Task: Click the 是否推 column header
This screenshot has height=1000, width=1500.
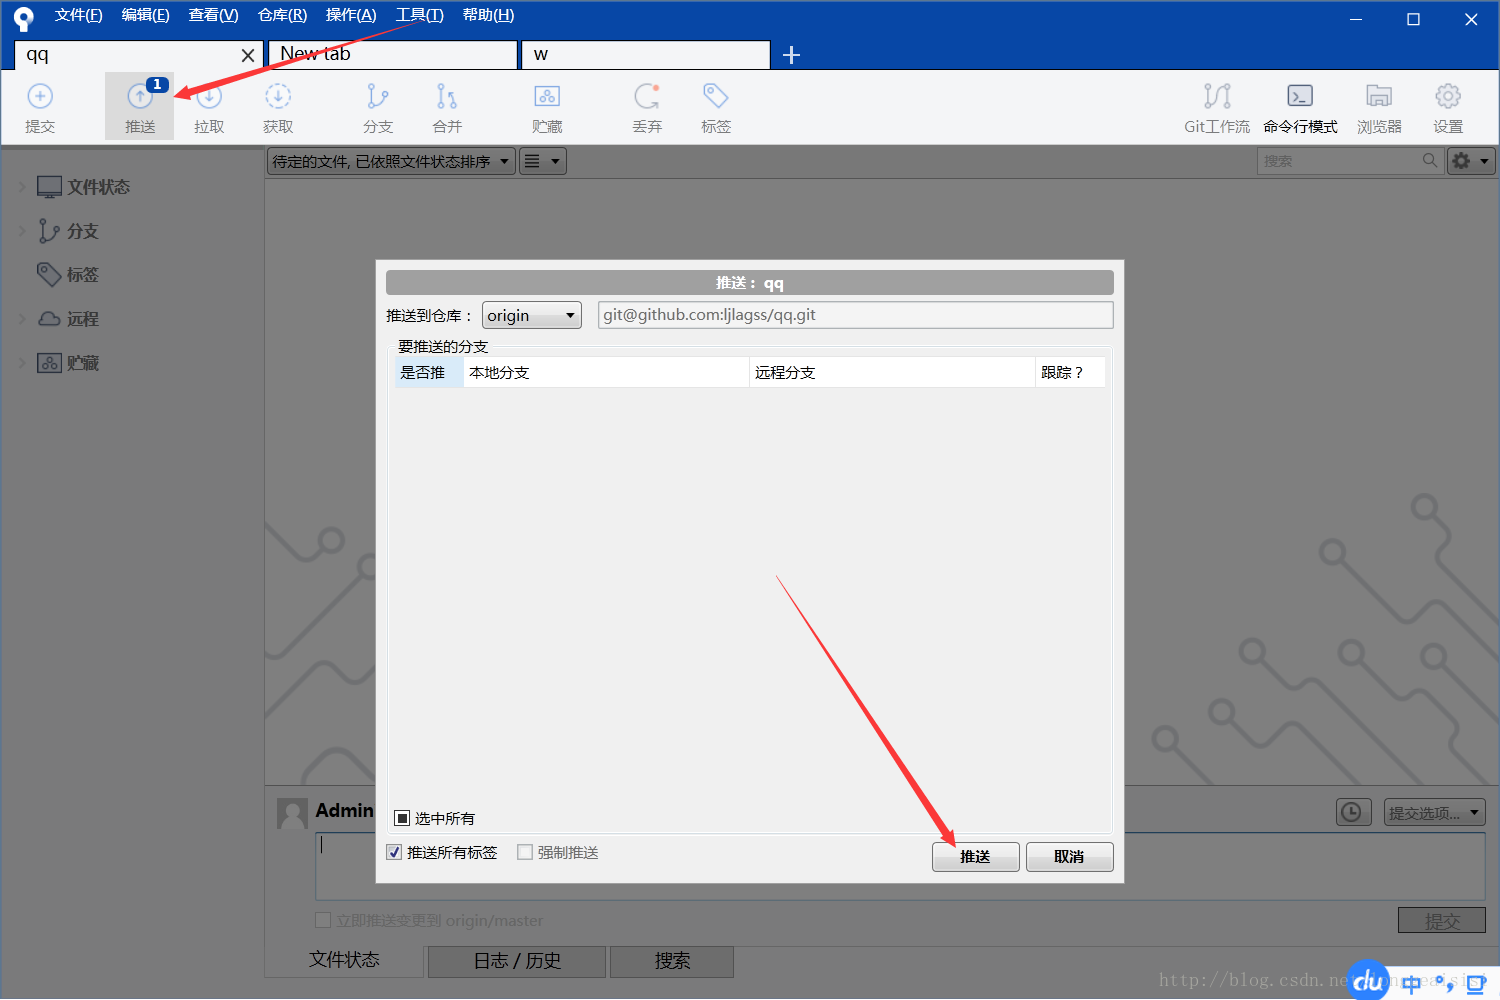Action: tap(429, 372)
